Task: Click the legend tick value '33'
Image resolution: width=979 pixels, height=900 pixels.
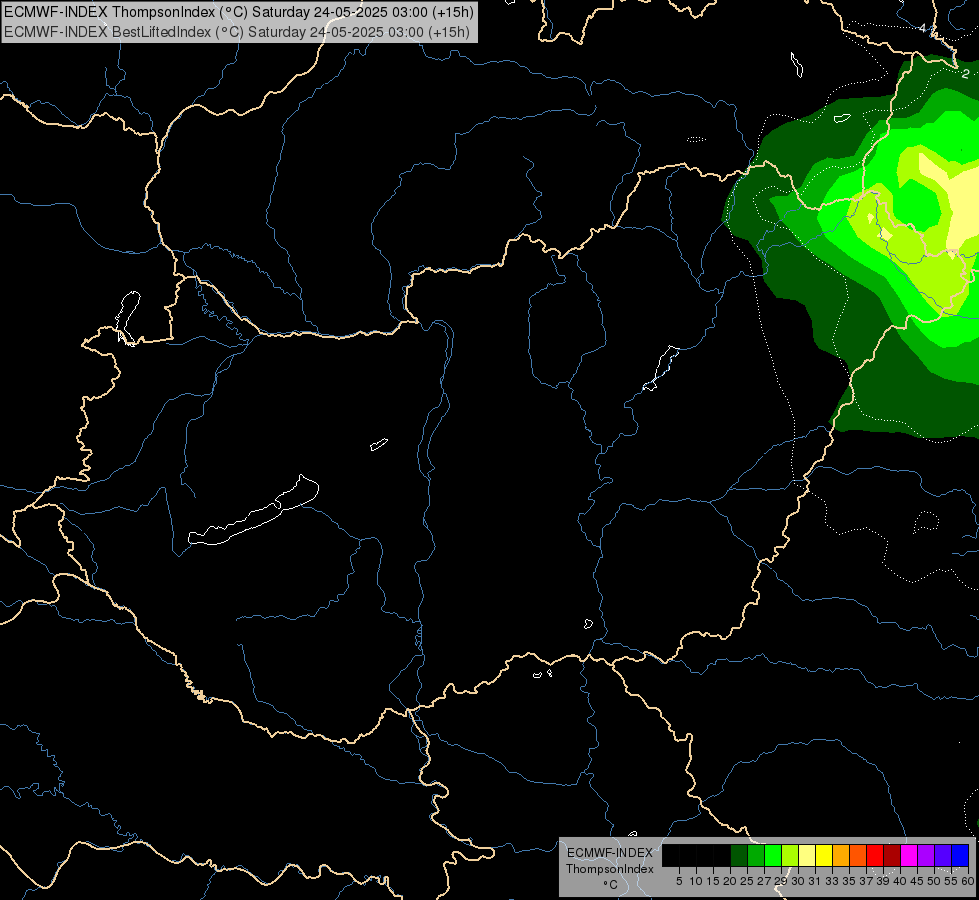Action: (832, 881)
